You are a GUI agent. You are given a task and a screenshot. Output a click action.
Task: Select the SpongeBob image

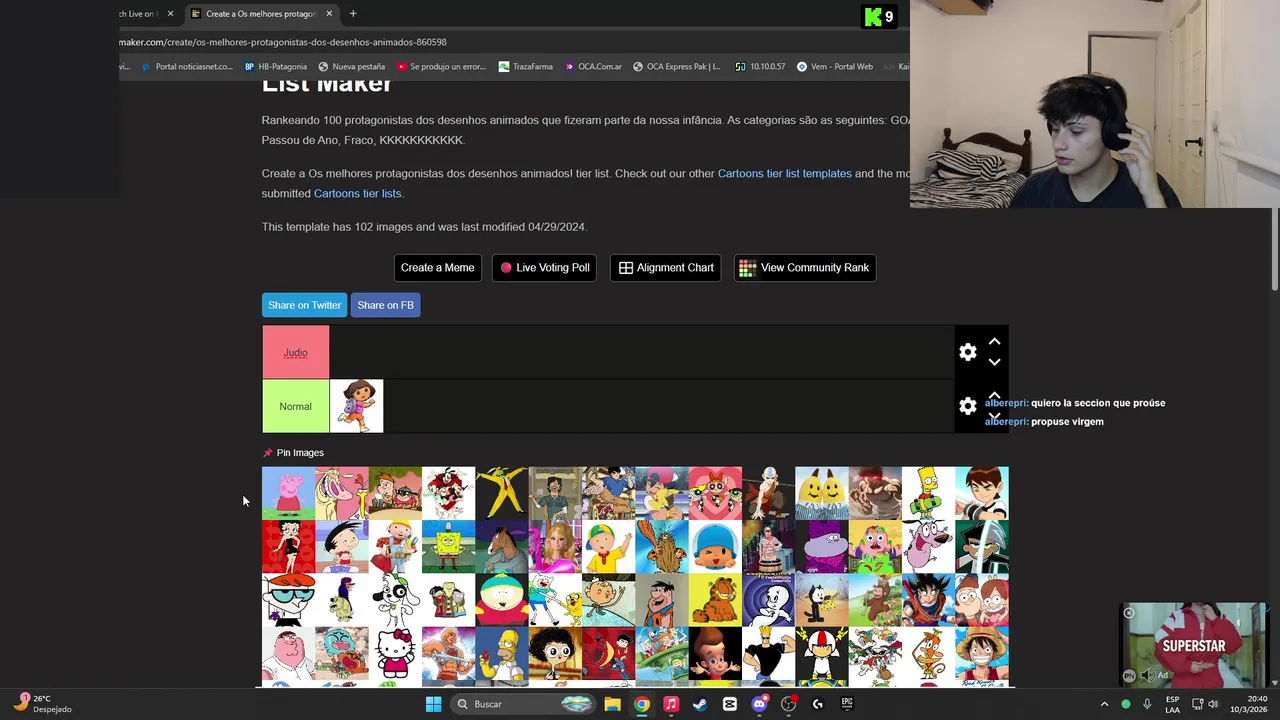(448, 546)
